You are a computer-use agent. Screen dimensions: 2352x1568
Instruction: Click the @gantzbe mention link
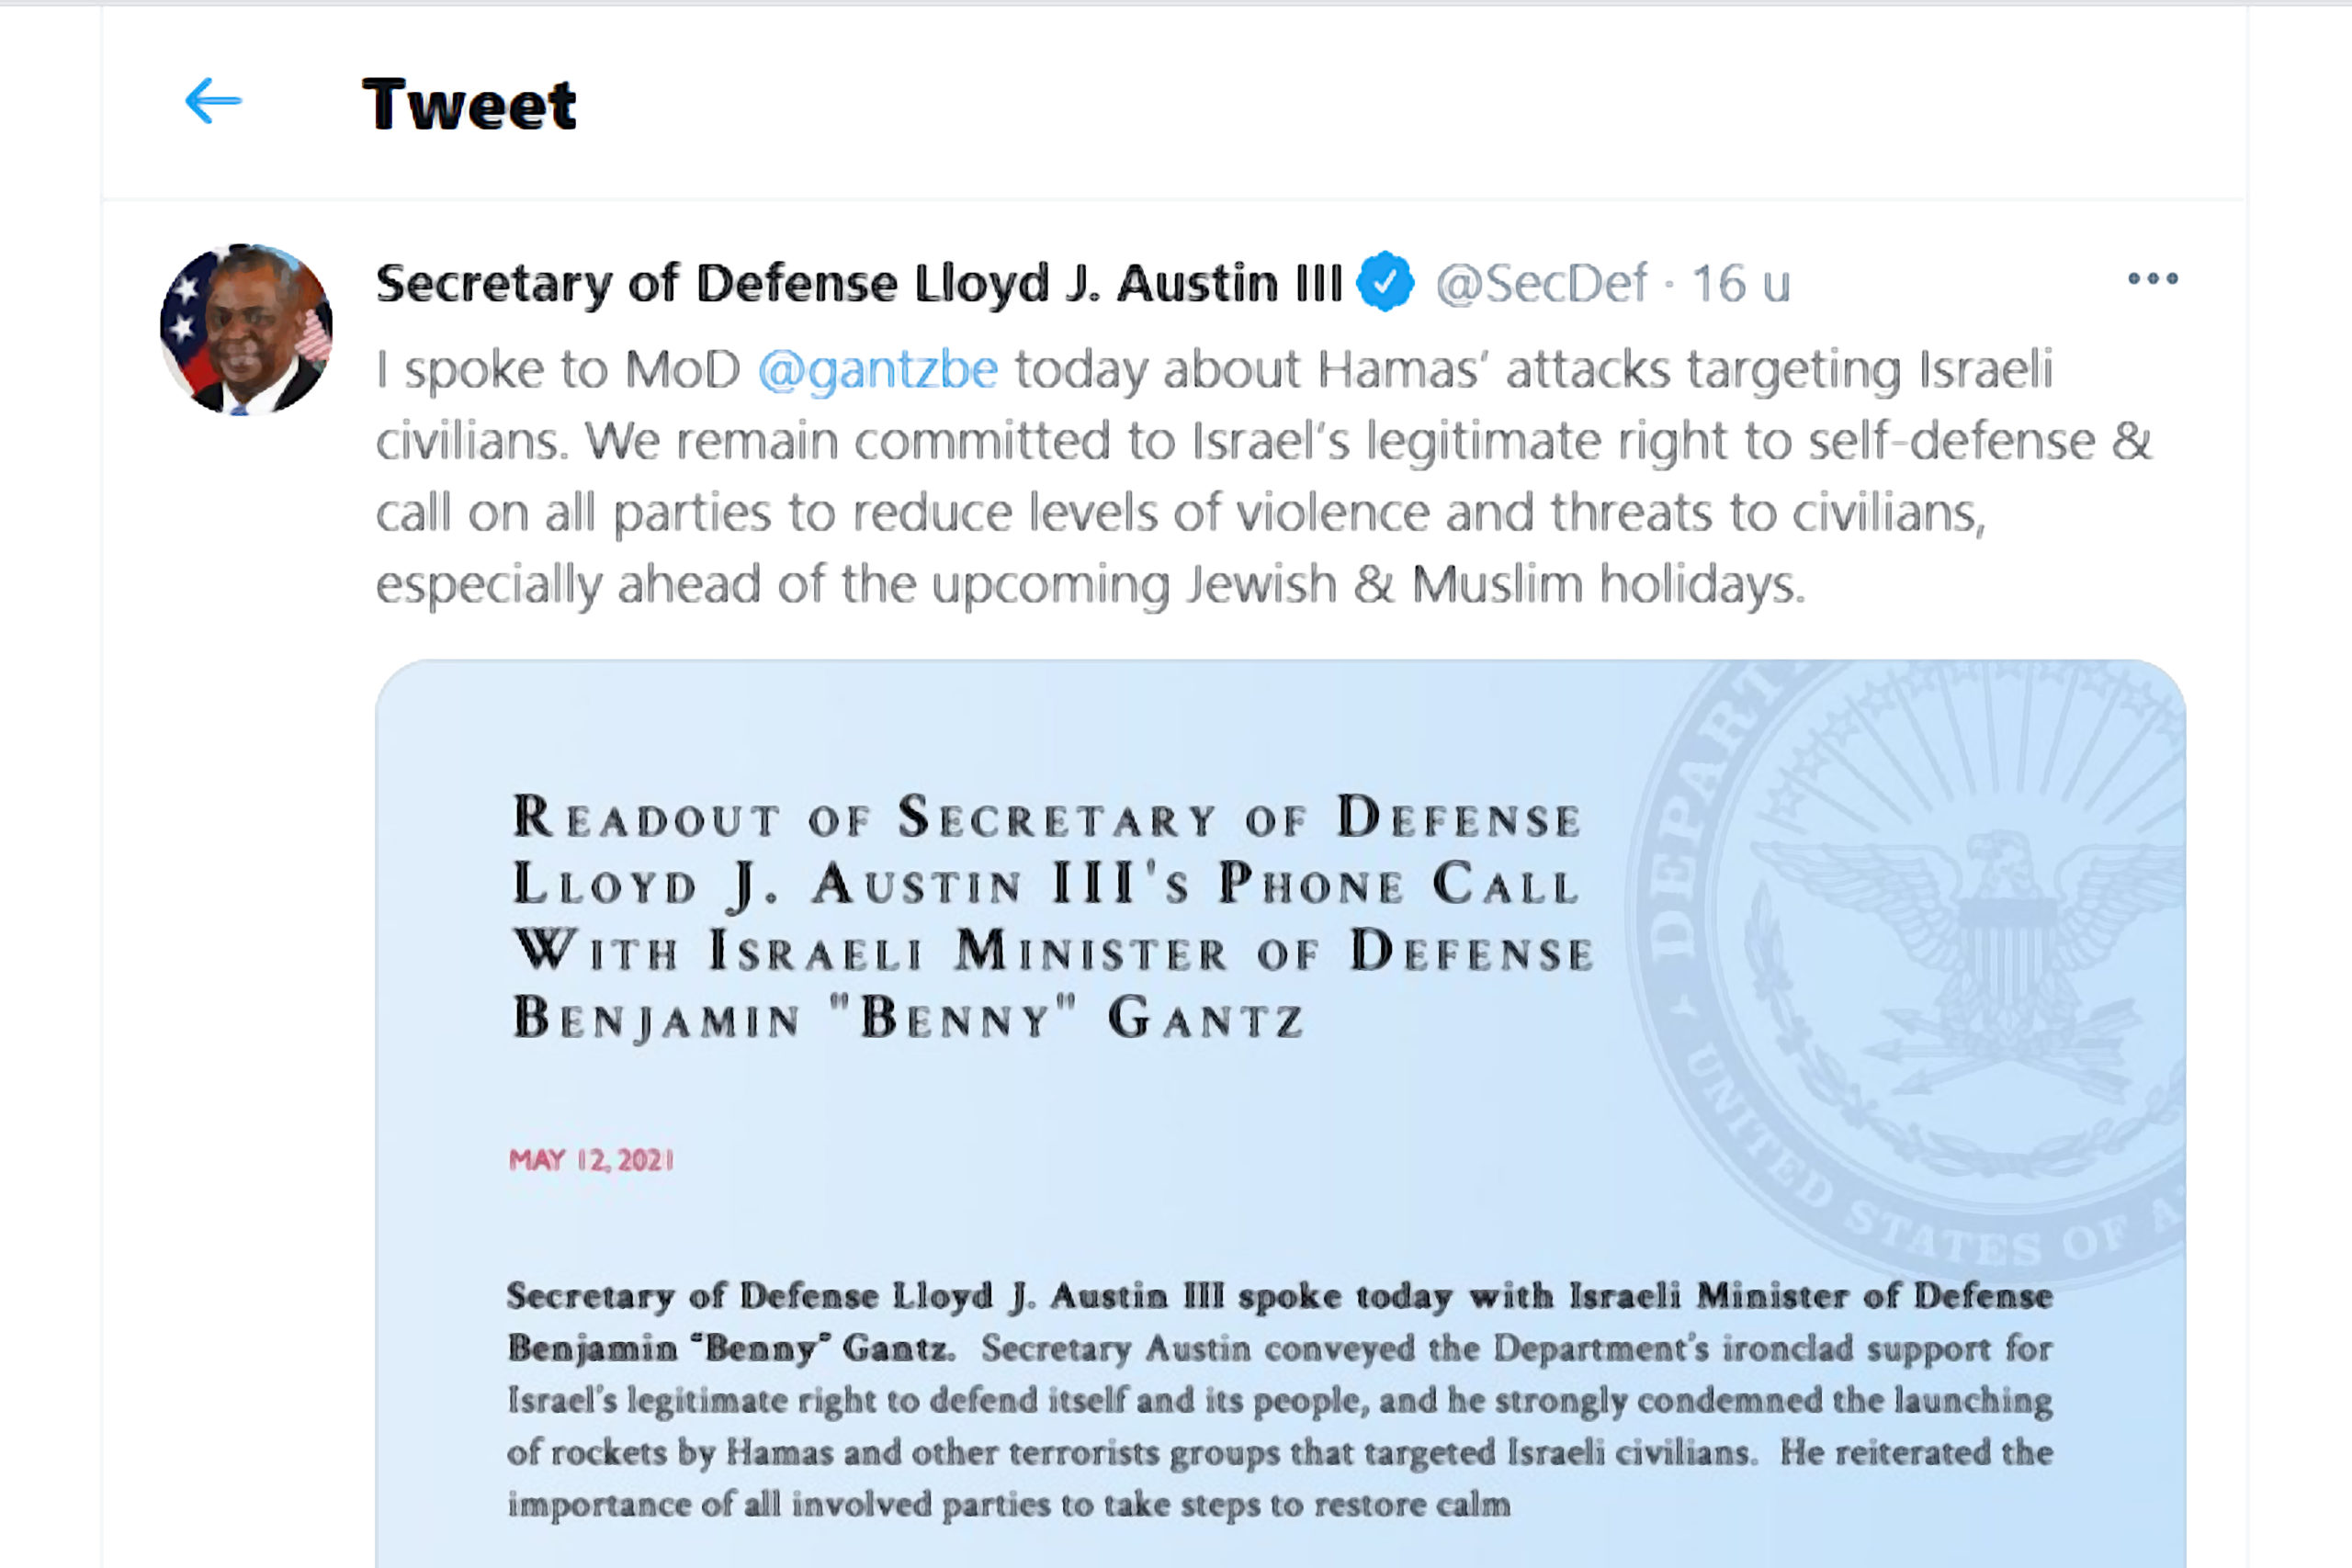(877, 369)
